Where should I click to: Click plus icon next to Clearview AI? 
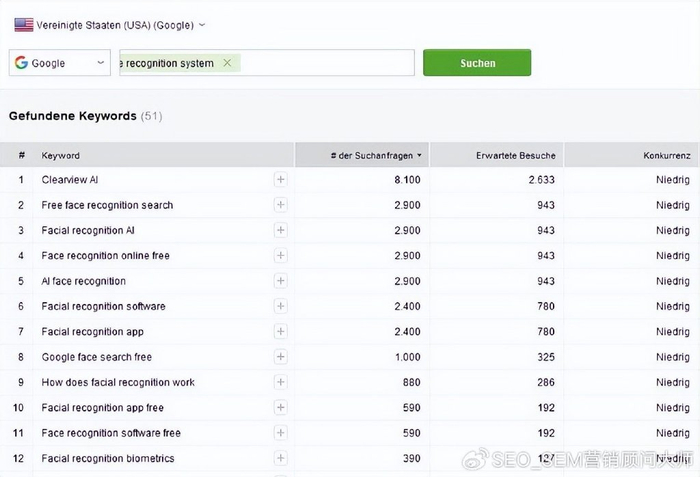(280, 180)
